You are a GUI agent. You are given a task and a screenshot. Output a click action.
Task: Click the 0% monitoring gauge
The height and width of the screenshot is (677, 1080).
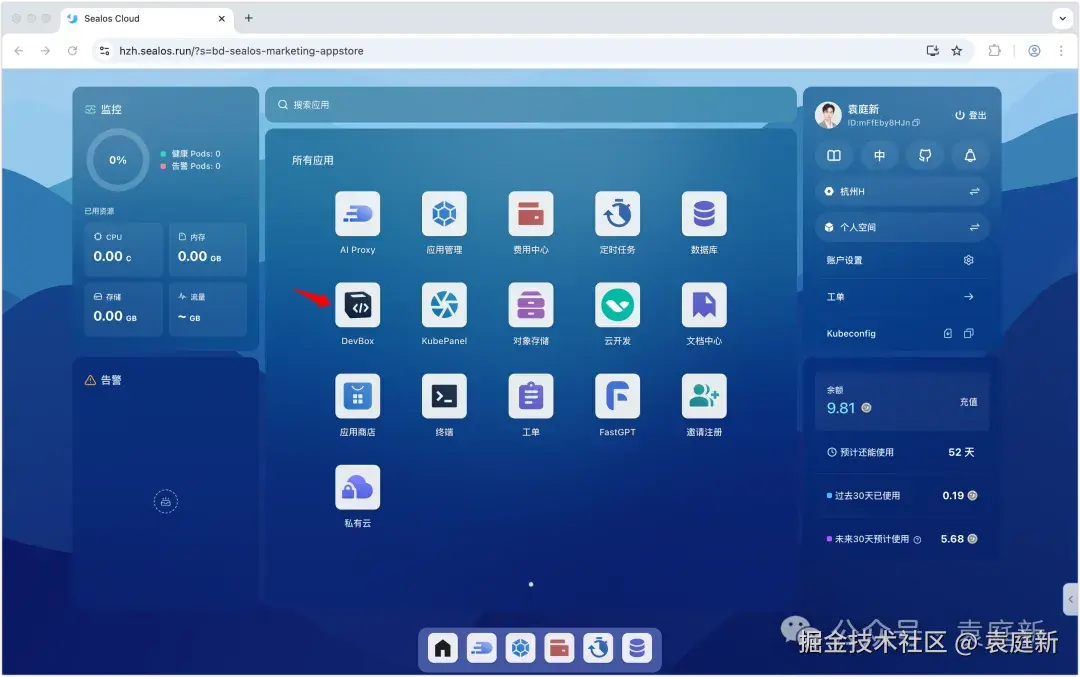[x=118, y=160]
